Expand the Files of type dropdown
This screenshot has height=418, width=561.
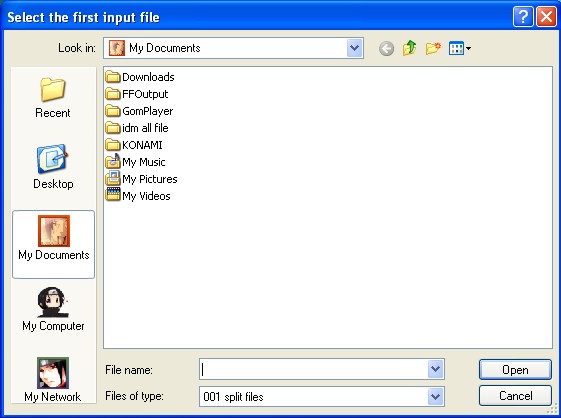point(435,397)
